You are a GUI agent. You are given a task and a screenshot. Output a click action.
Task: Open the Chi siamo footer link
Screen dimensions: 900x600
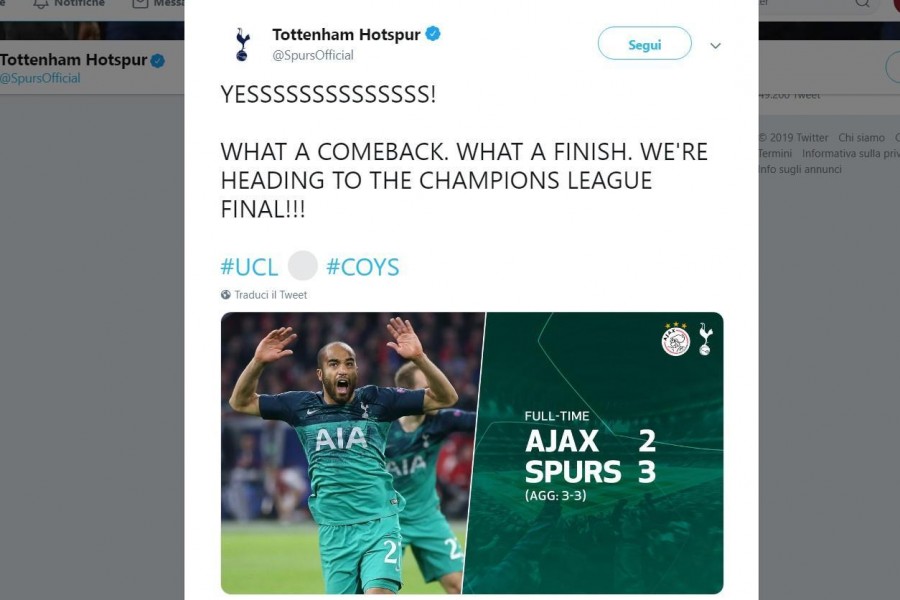click(x=861, y=138)
